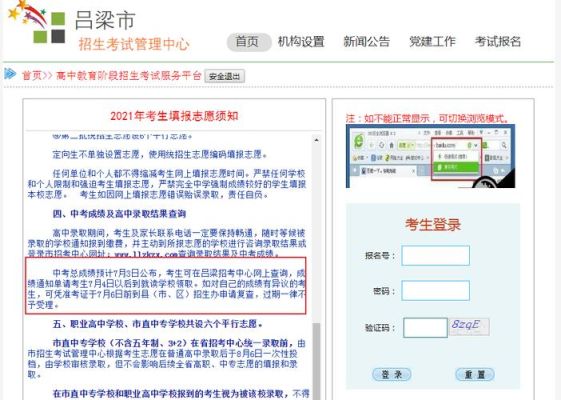Open 党建工作 navigation item
The width and height of the screenshot is (561, 400).
432,42
